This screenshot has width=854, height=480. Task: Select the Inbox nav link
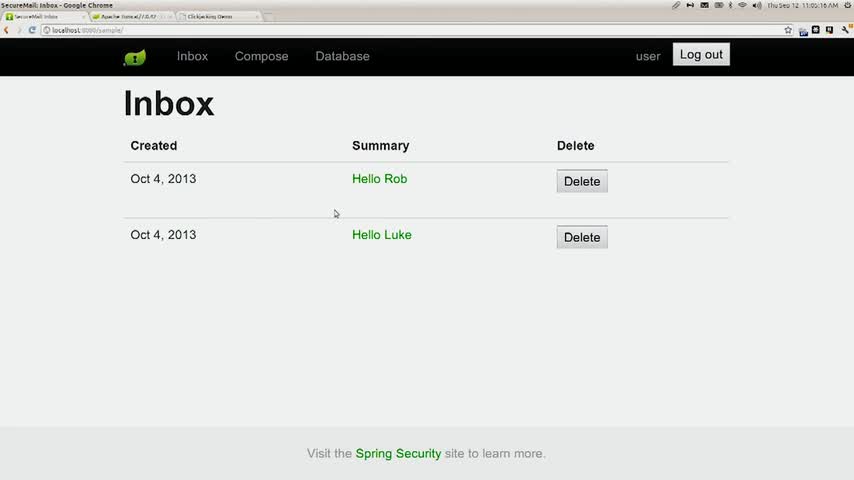pos(192,56)
